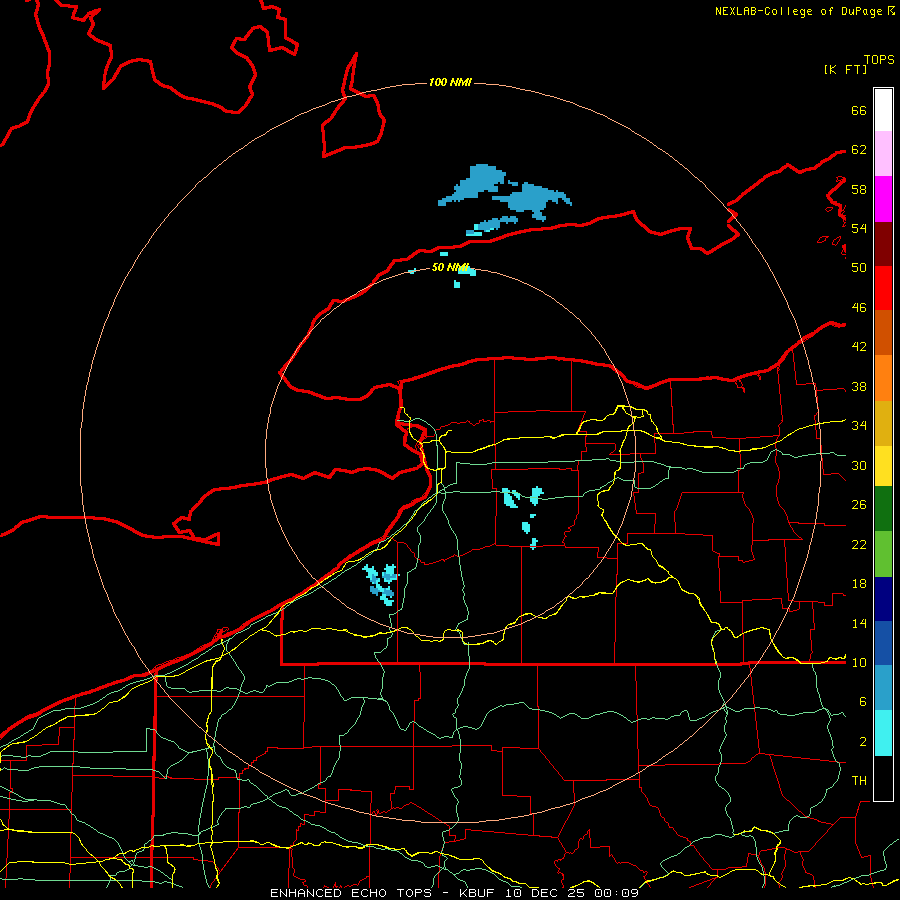Click the TOPS legend title
900x900 pixels.
point(879,59)
